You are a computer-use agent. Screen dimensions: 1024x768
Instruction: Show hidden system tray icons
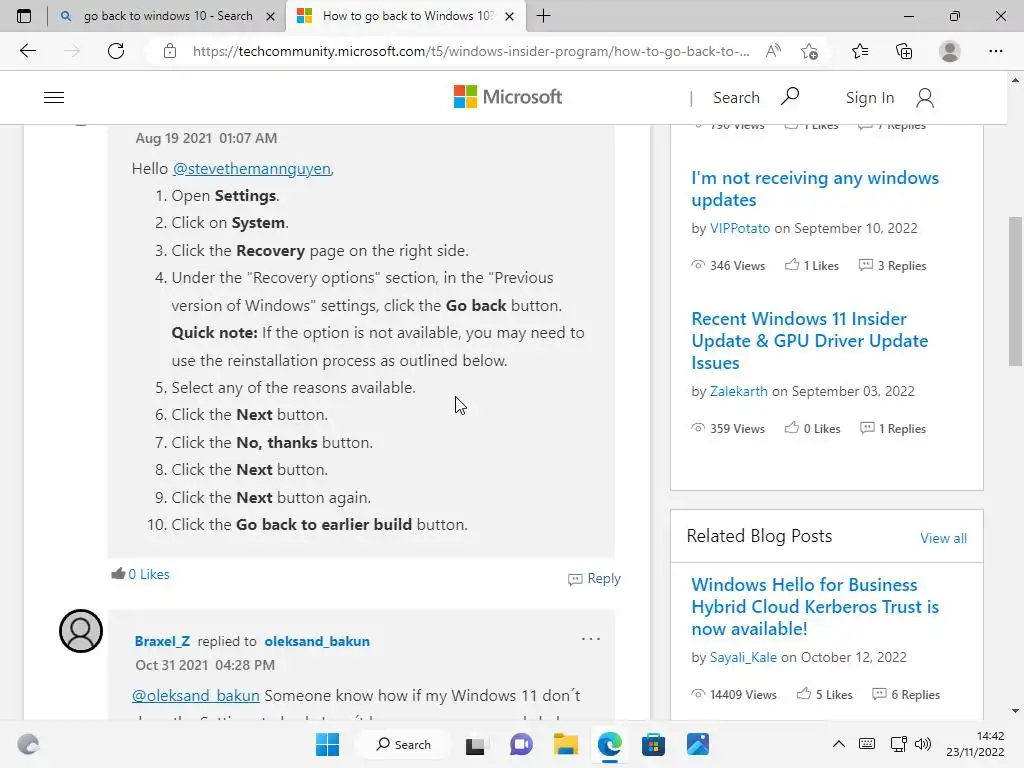(x=839, y=744)
